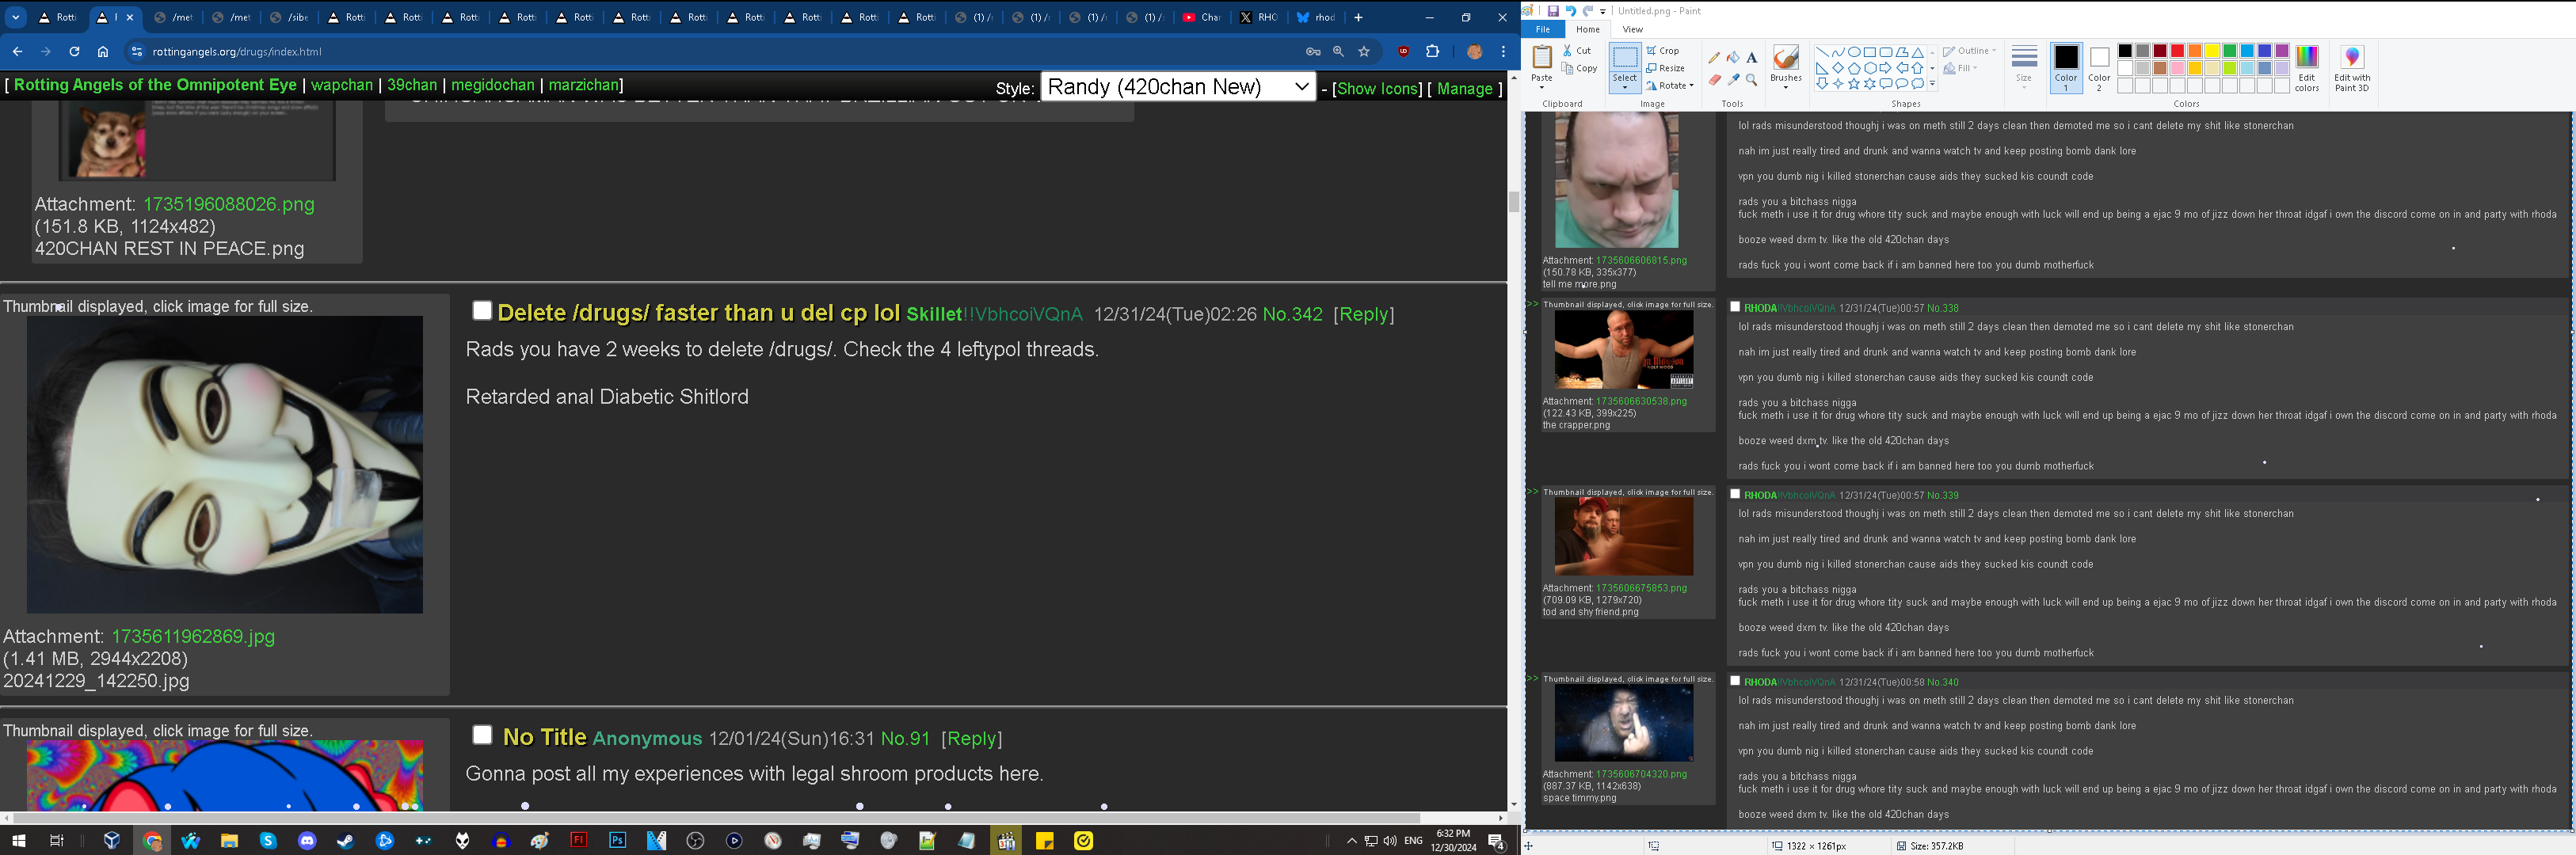Open attachment 1735611962869.jpg link
This screenshot has width=2576, height=855.
tap(193, 636)
